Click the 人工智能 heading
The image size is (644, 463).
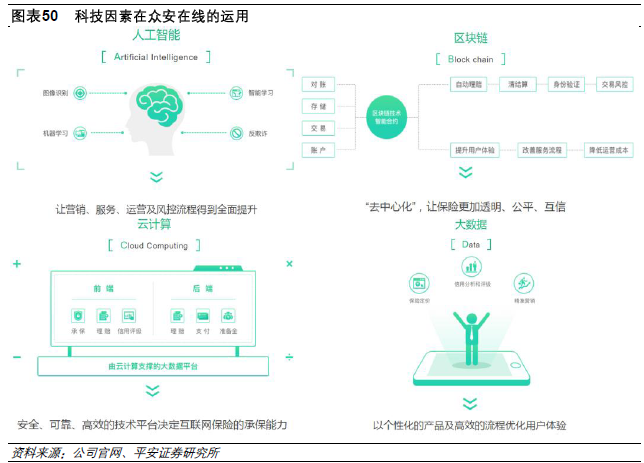pos(156,35)
